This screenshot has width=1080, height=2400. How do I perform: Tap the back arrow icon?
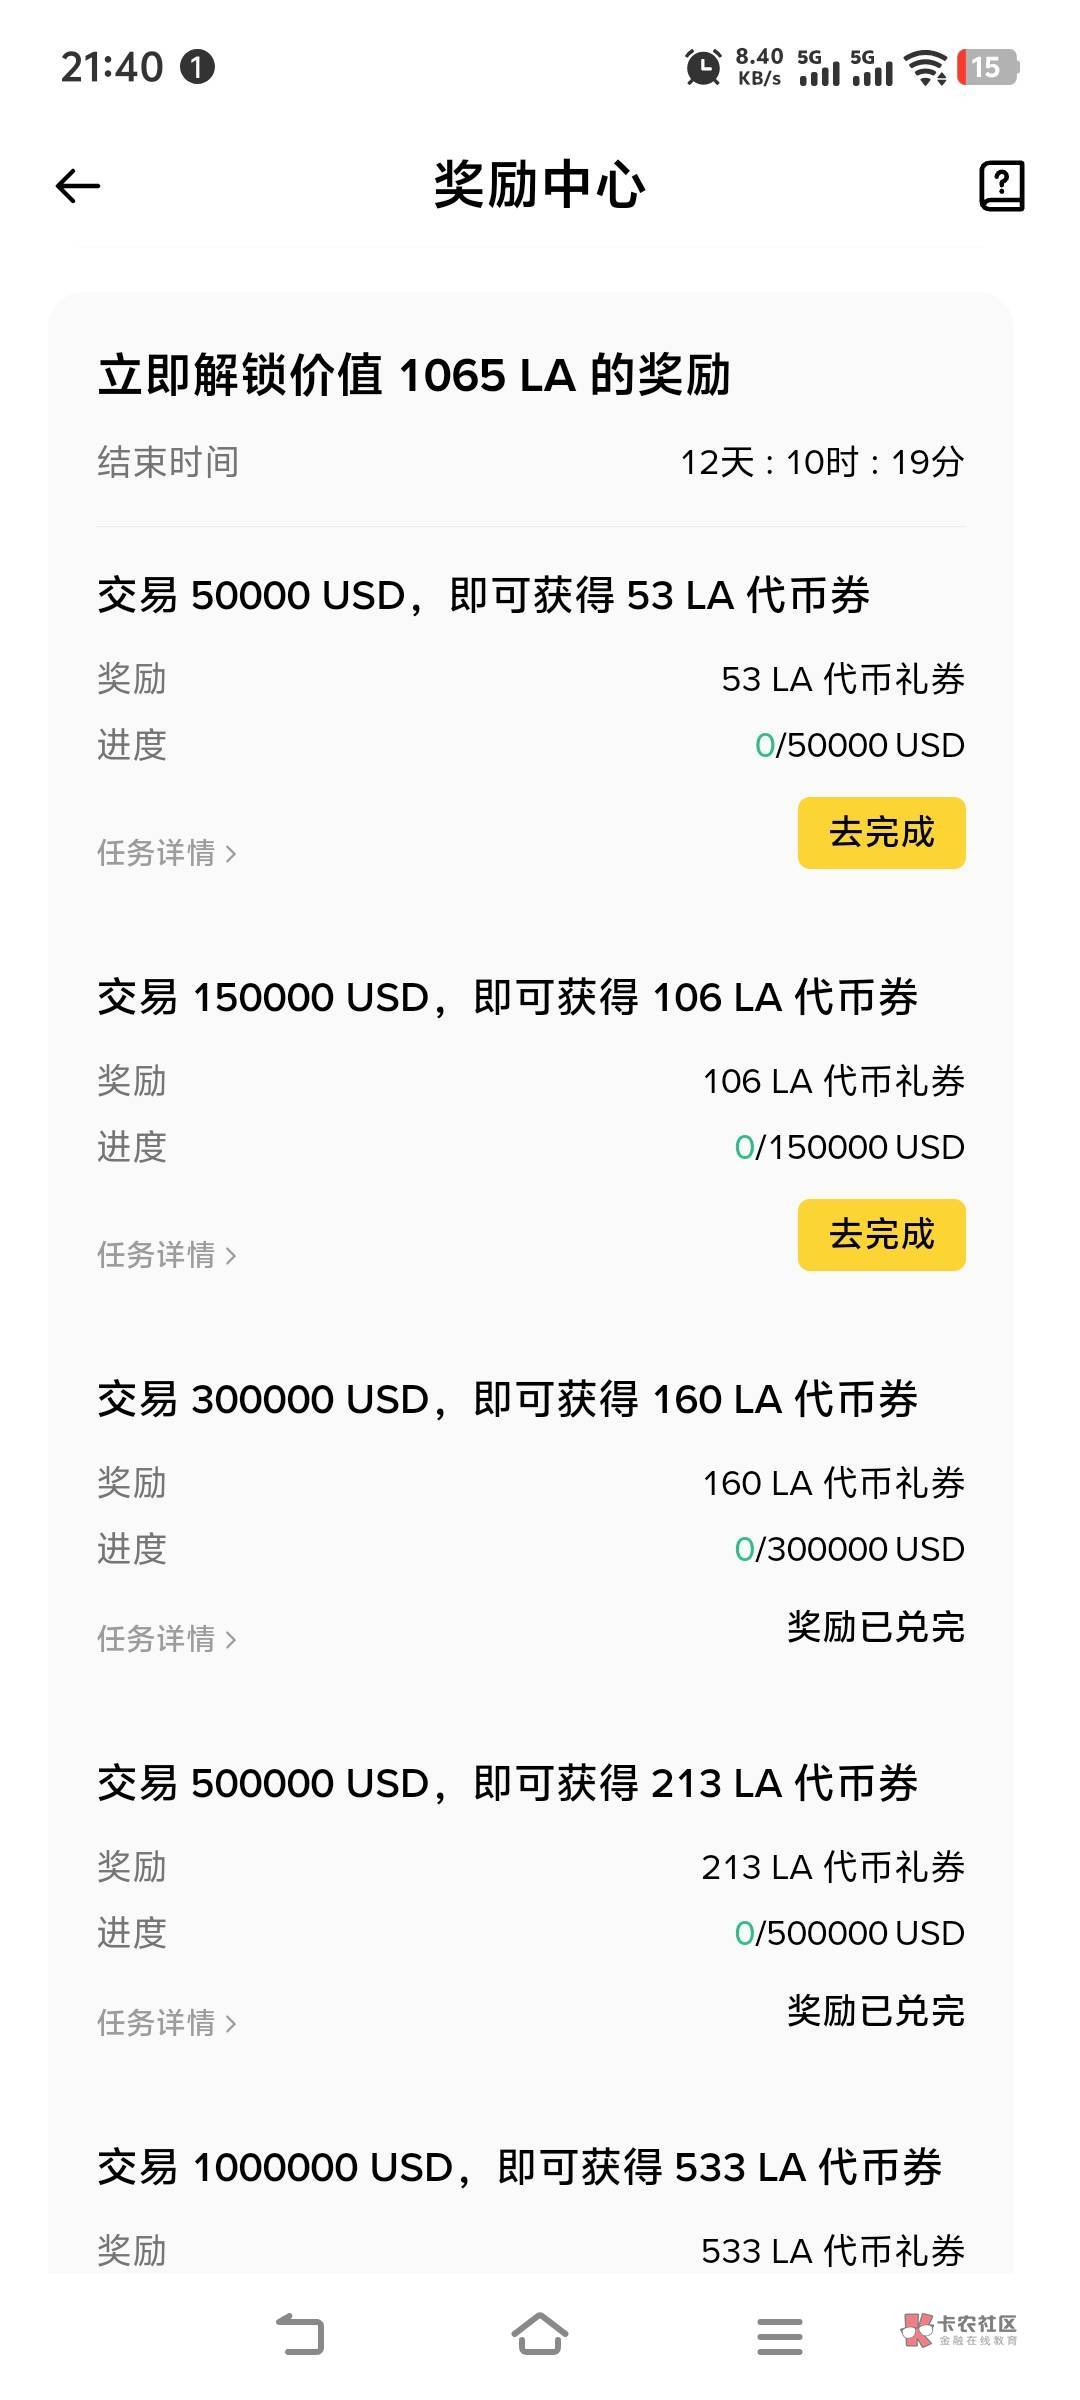78,186
